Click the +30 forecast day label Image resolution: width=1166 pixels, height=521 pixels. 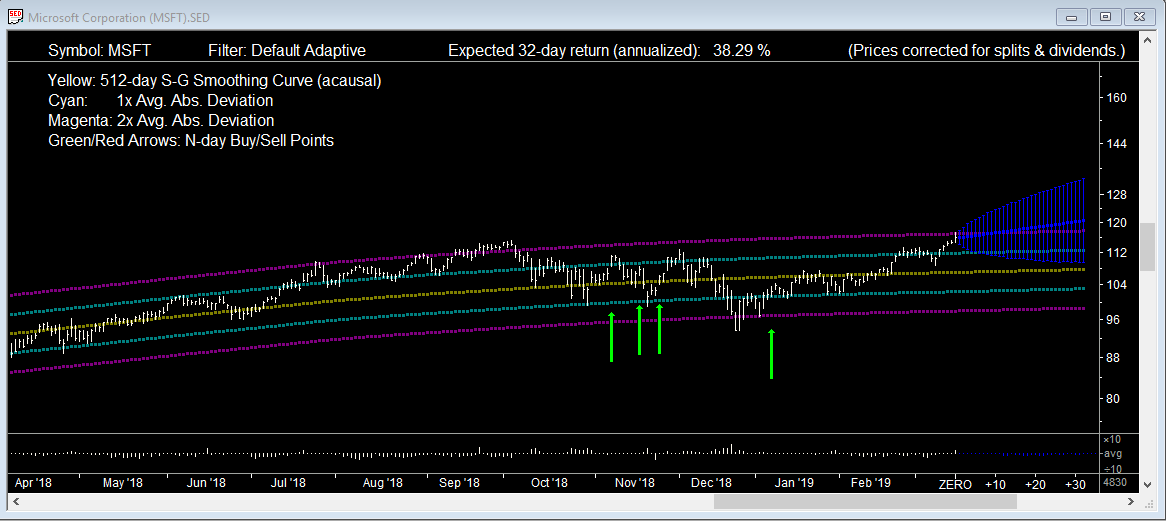(x=1076, y=485)
